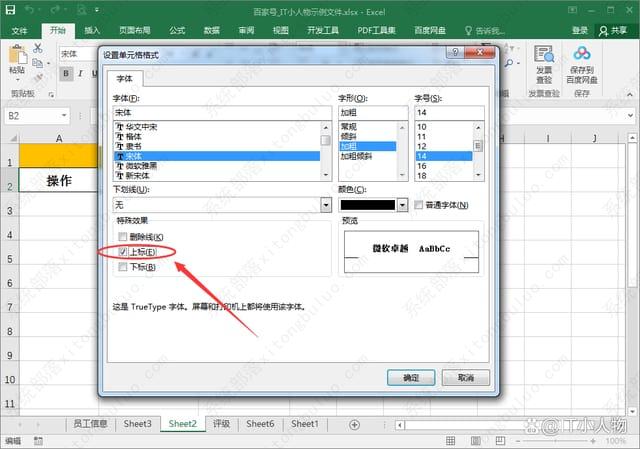Check the 下标 subscript checkbox

[x=123, y=268]
